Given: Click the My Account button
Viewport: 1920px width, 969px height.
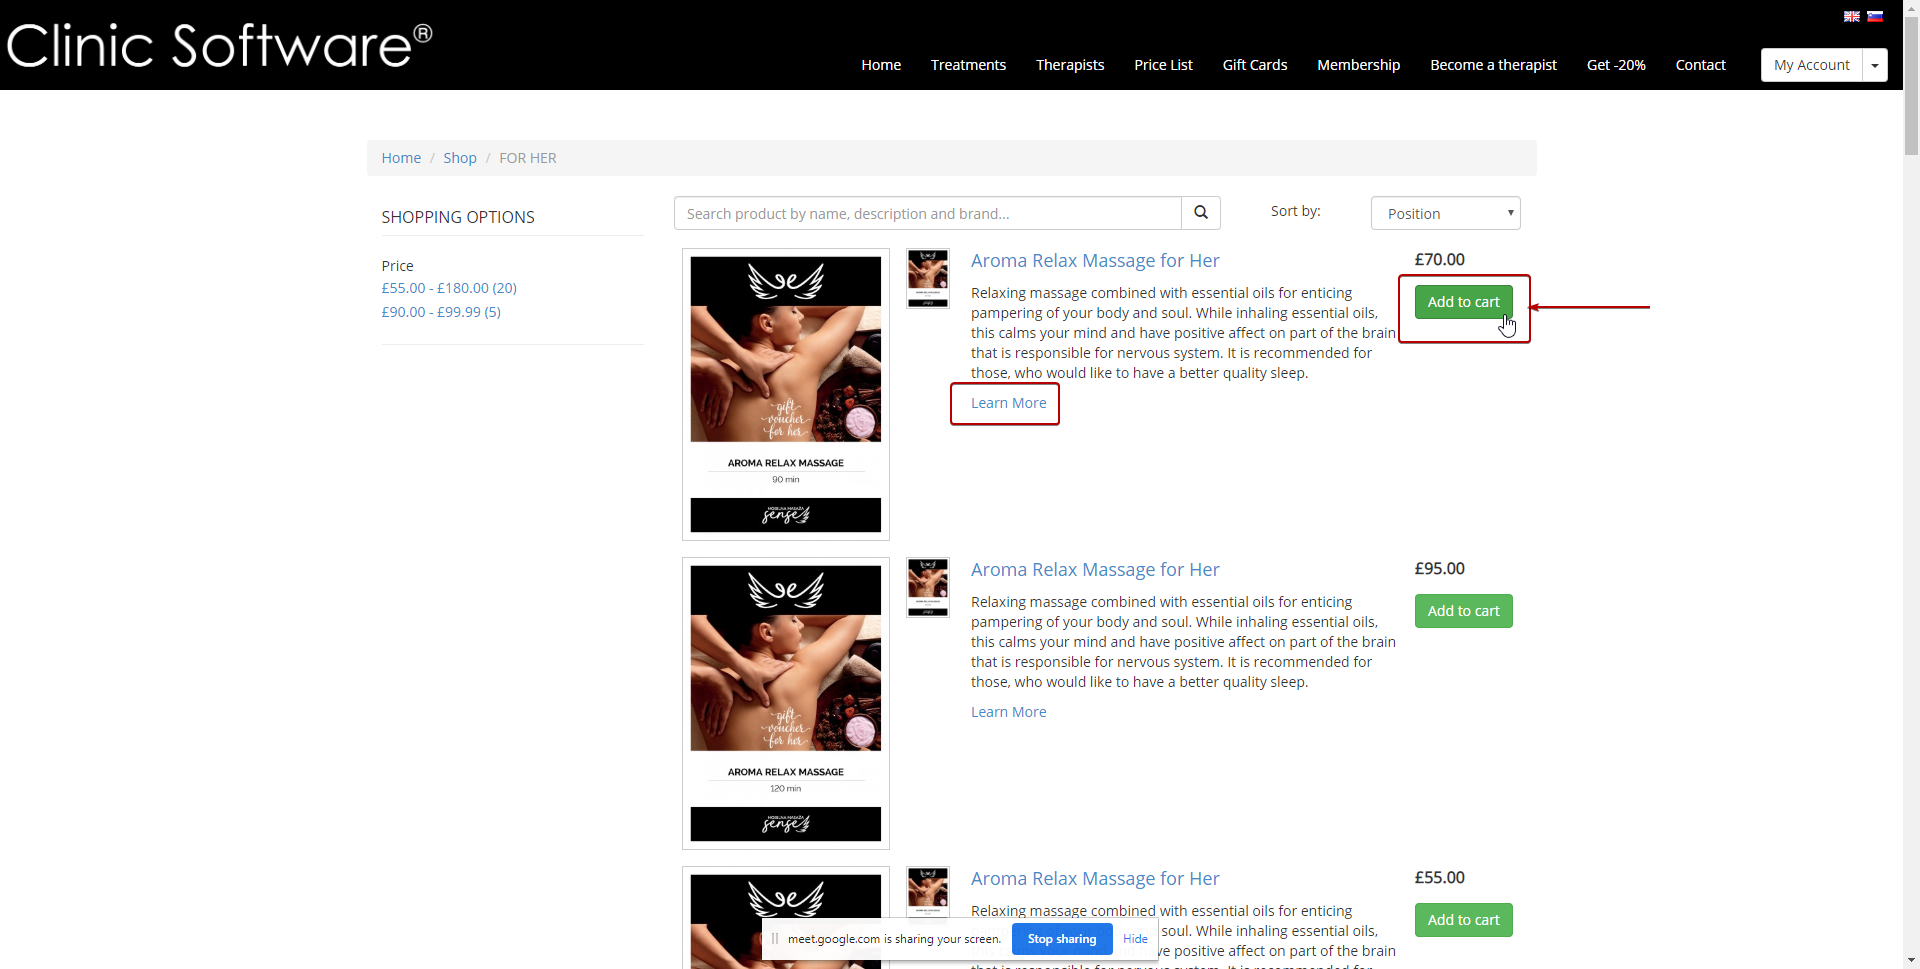Looking at the screenshot, I should [x=1811, y=65].
